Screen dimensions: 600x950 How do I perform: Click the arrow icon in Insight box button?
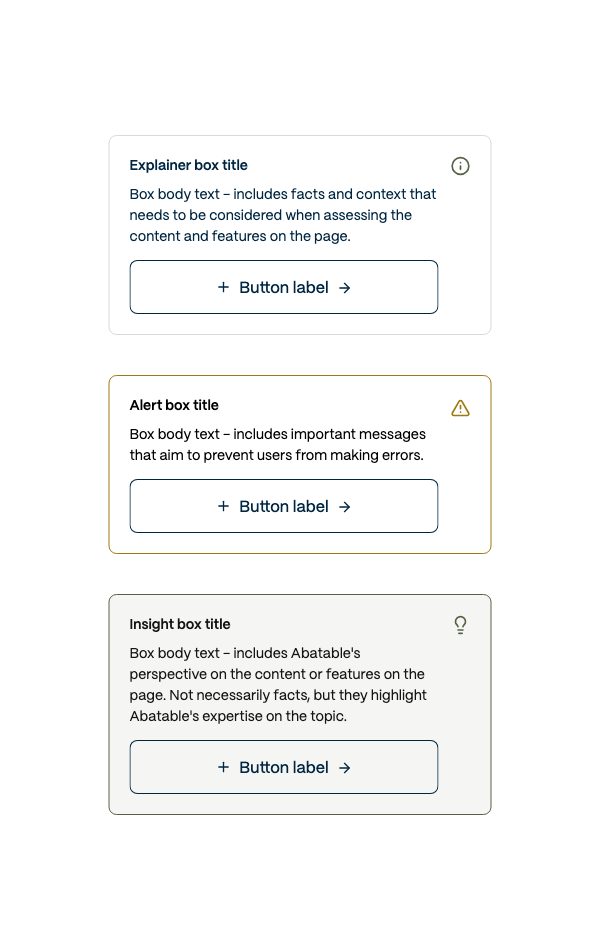pos(344,768)
